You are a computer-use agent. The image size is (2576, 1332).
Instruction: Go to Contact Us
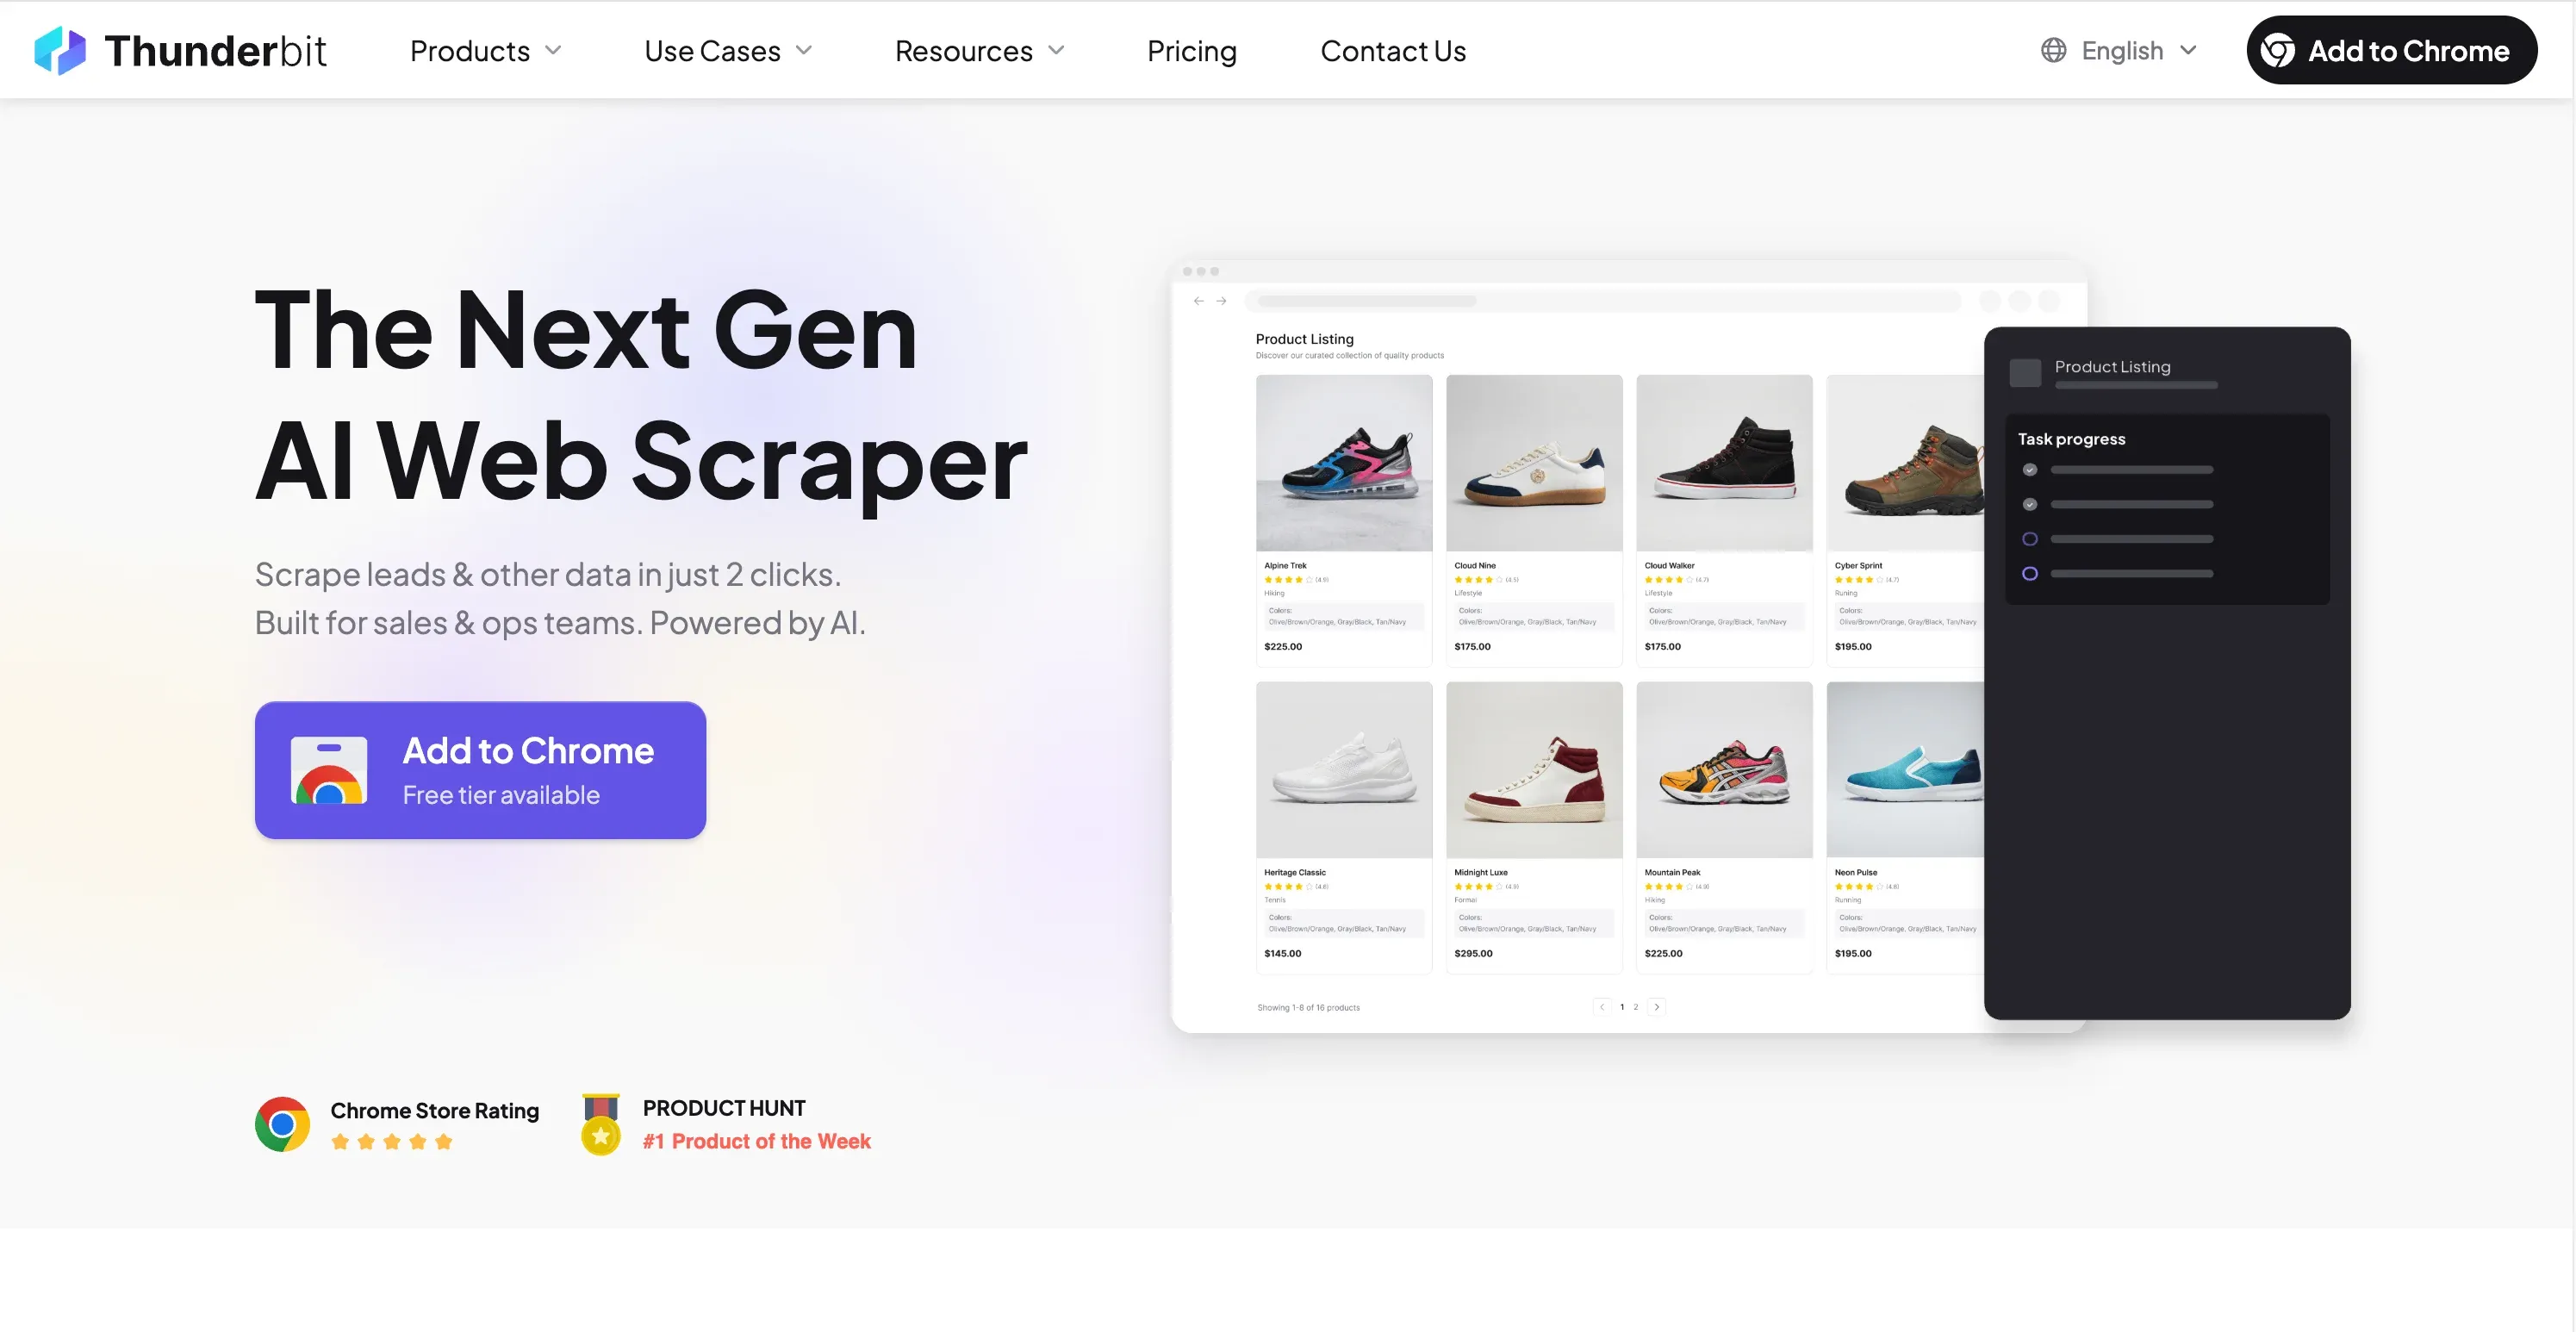coord(1393,50)
